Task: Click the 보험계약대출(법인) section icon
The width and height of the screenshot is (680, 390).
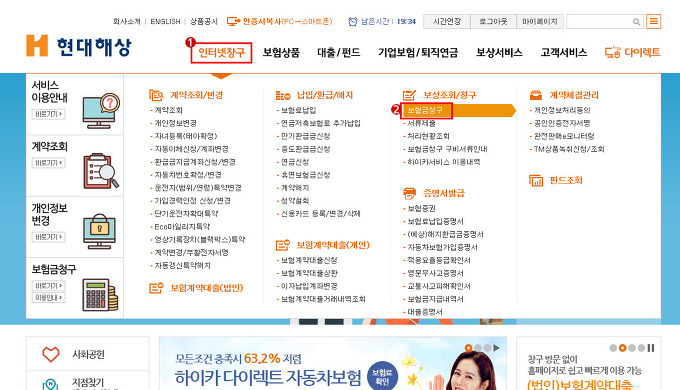Action: click(156, 288)
